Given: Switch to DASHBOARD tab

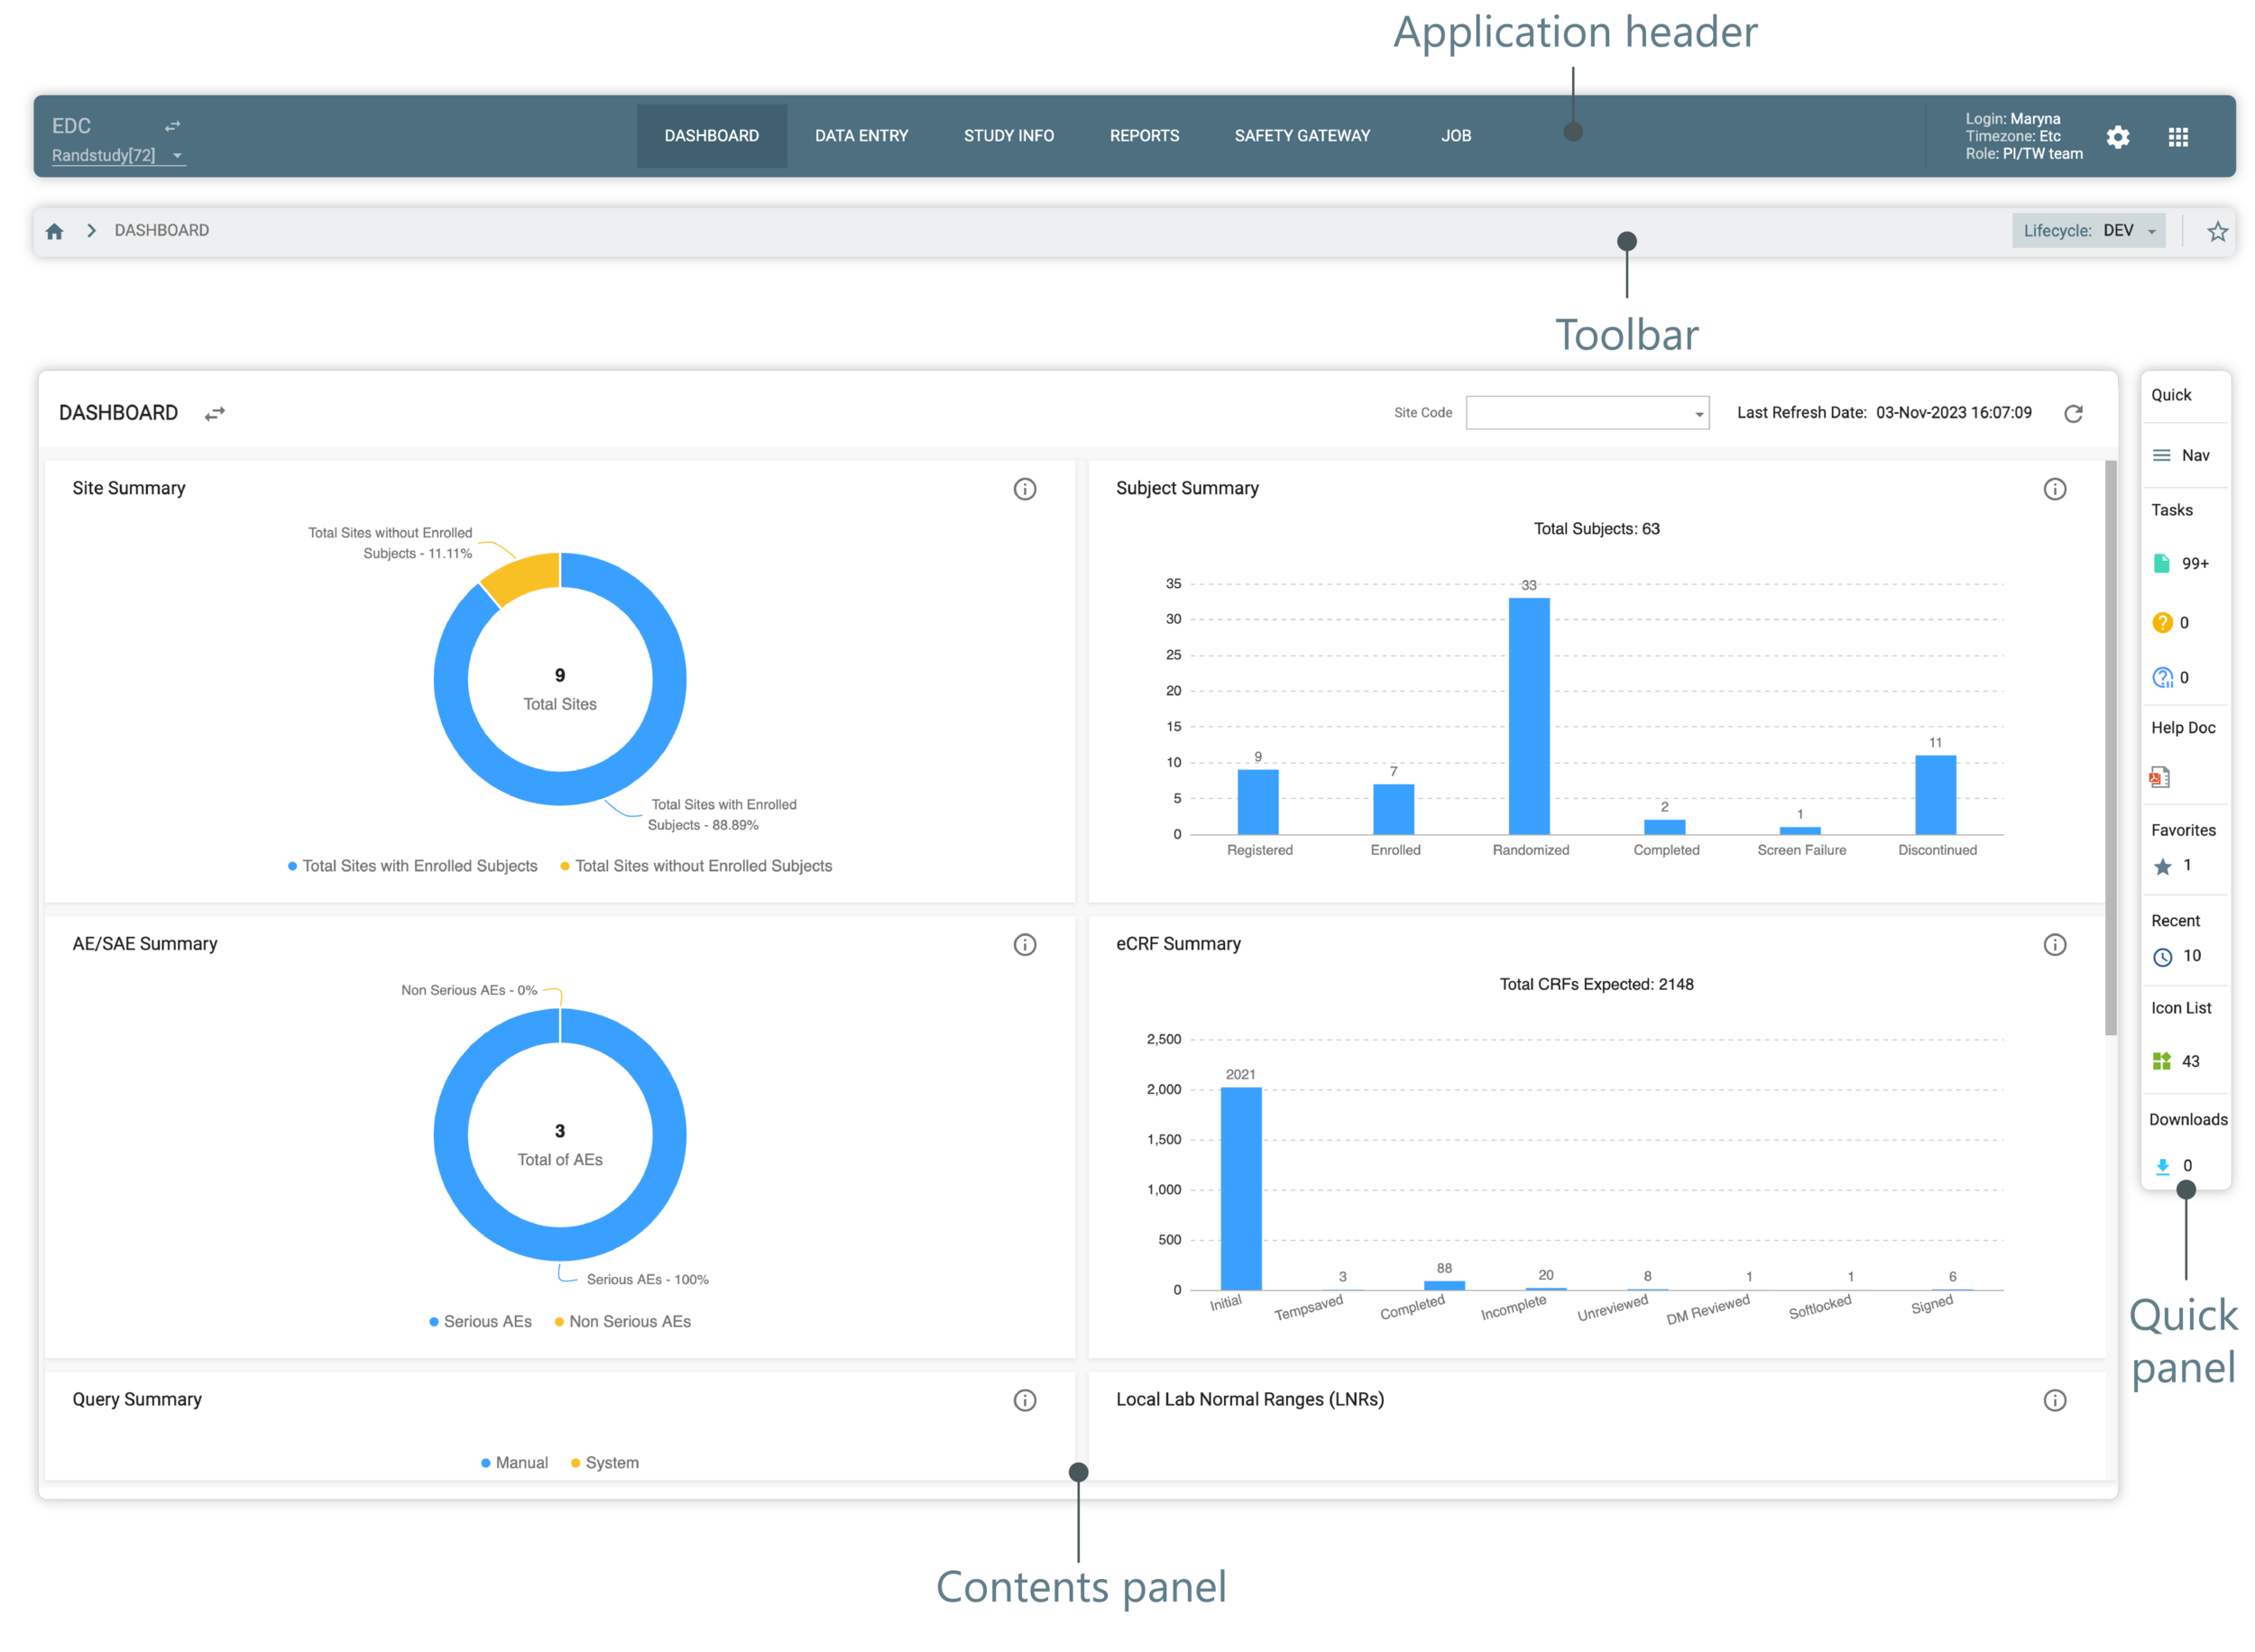Looking at the screenshot, I should tap(711, 136).
